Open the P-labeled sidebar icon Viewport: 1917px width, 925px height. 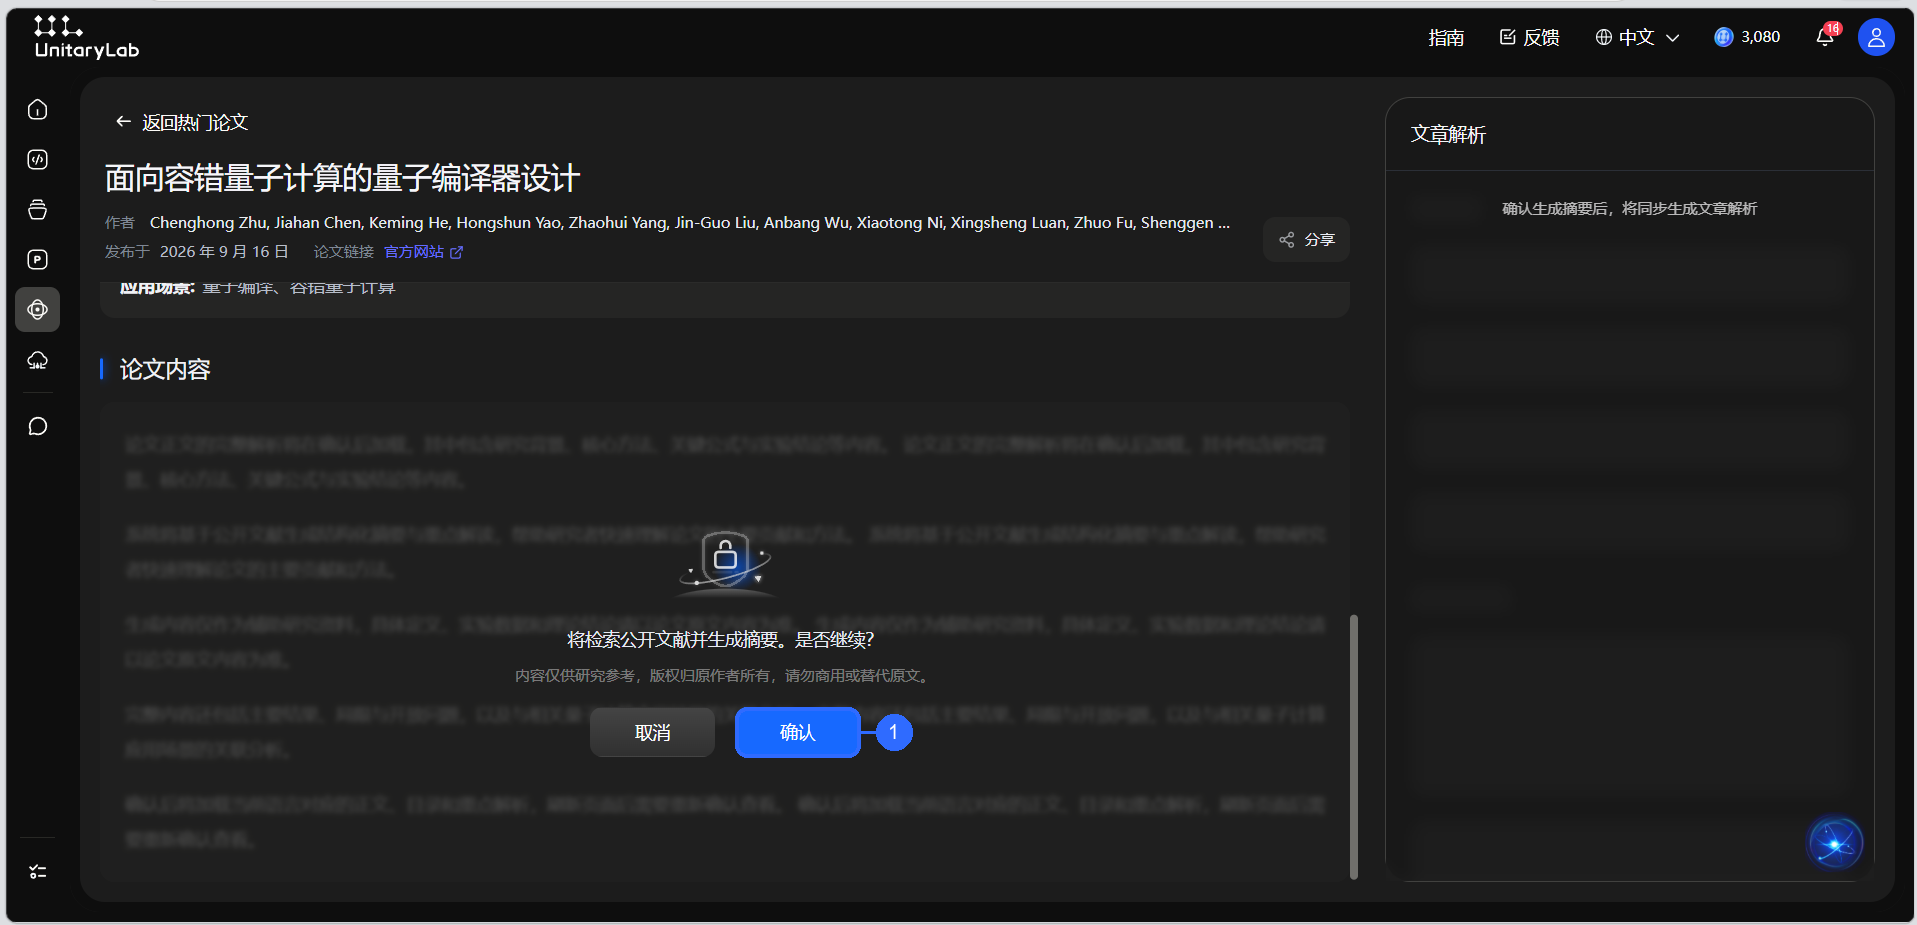click(x=38, y=259)
